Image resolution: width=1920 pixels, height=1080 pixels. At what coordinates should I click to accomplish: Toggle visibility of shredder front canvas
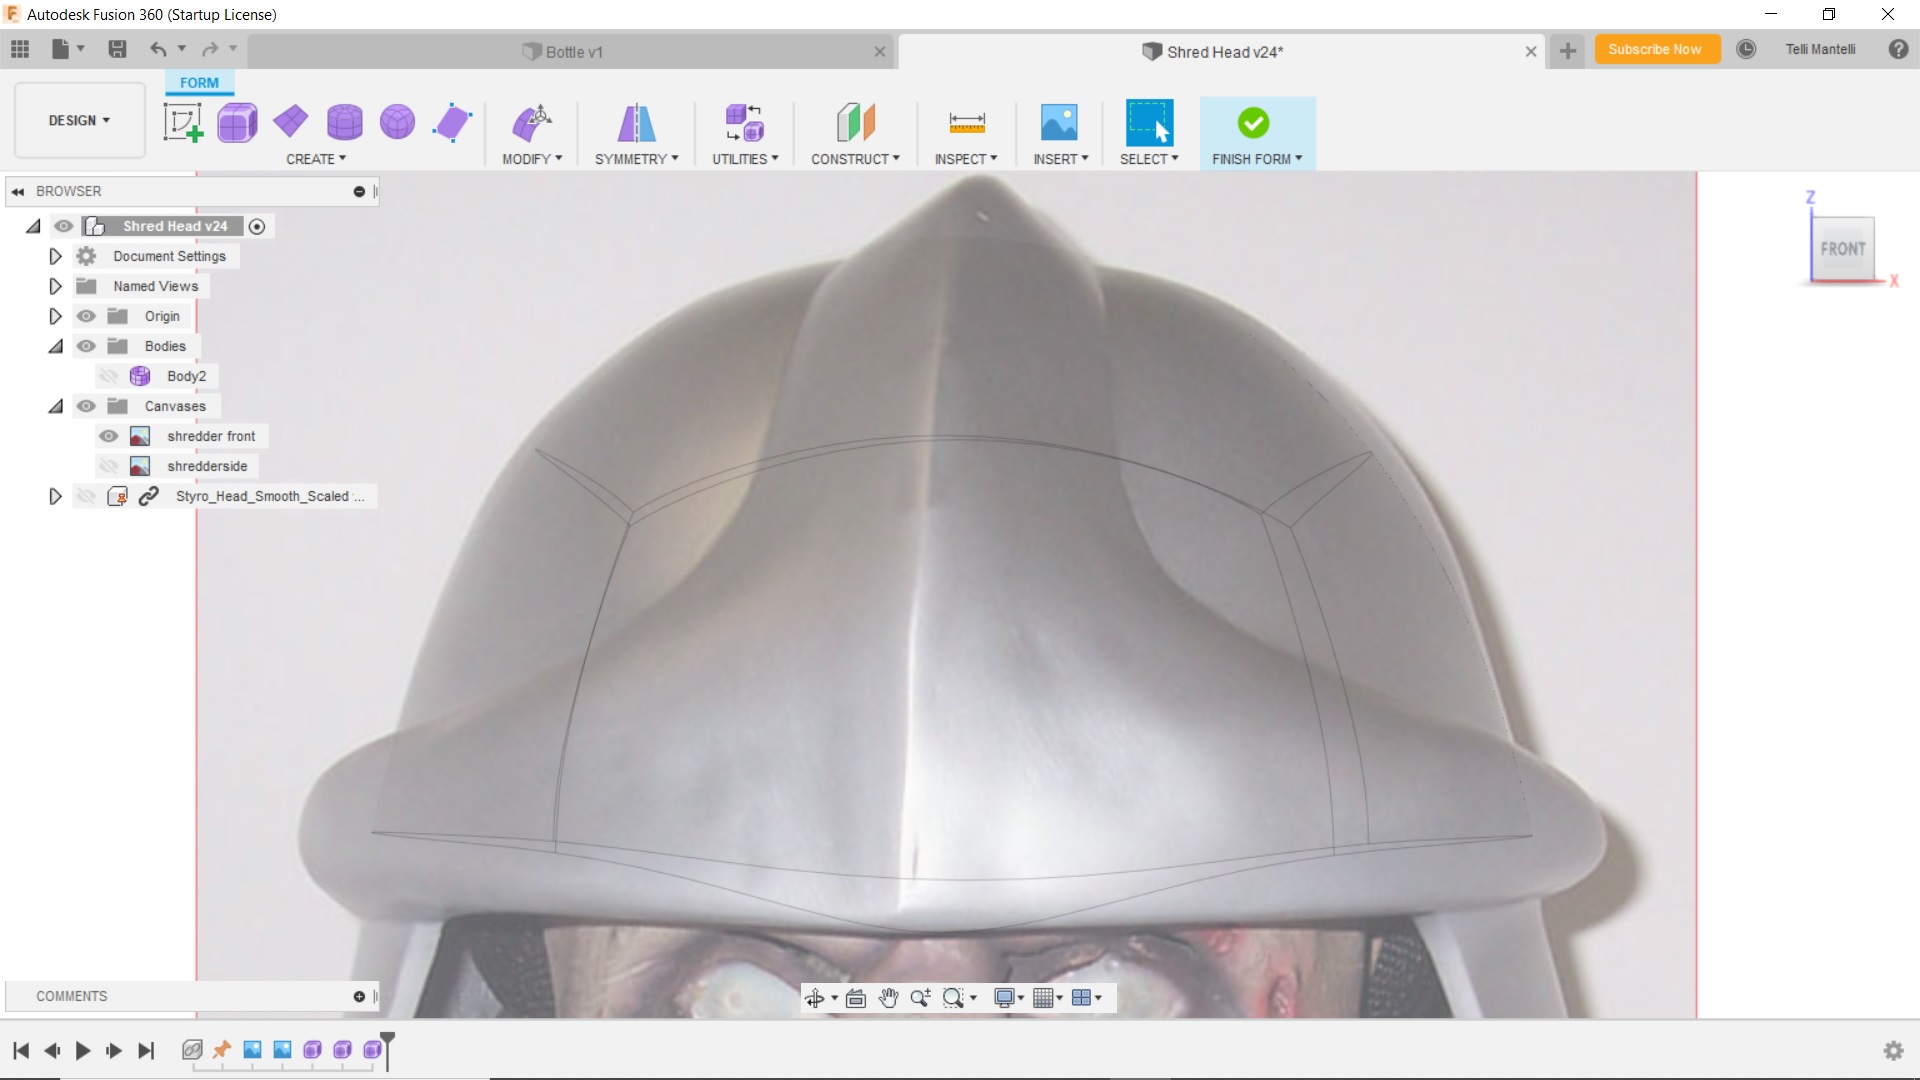point(108,436)
